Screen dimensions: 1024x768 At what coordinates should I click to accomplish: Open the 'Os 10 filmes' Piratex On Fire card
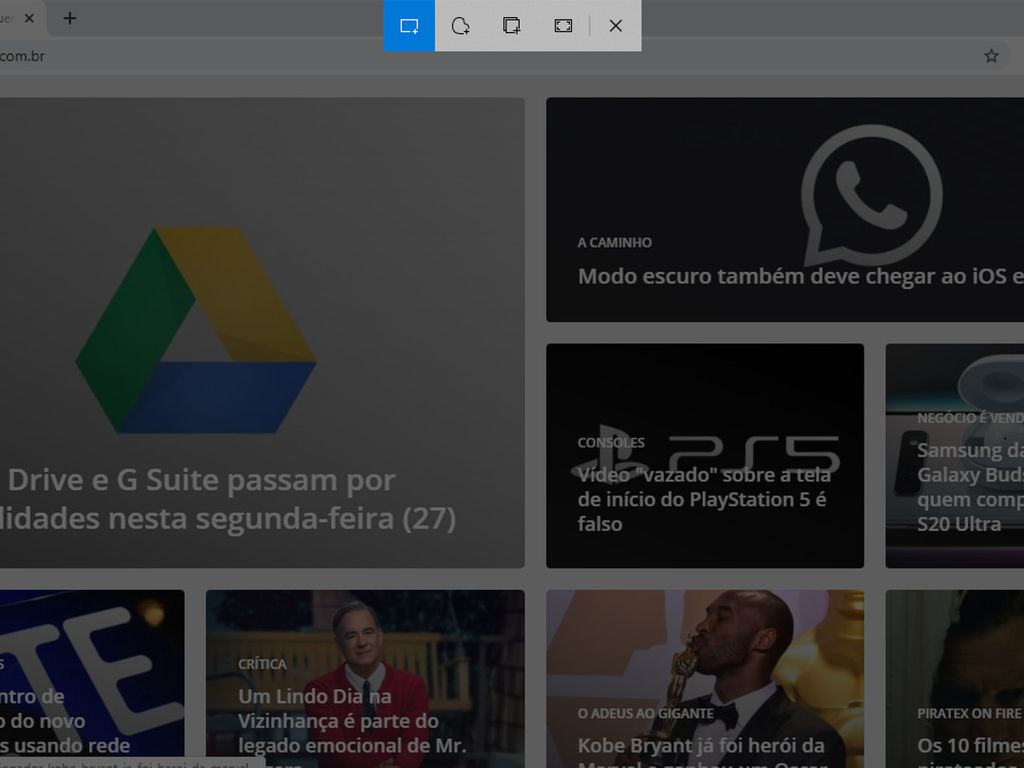(955, 679)
